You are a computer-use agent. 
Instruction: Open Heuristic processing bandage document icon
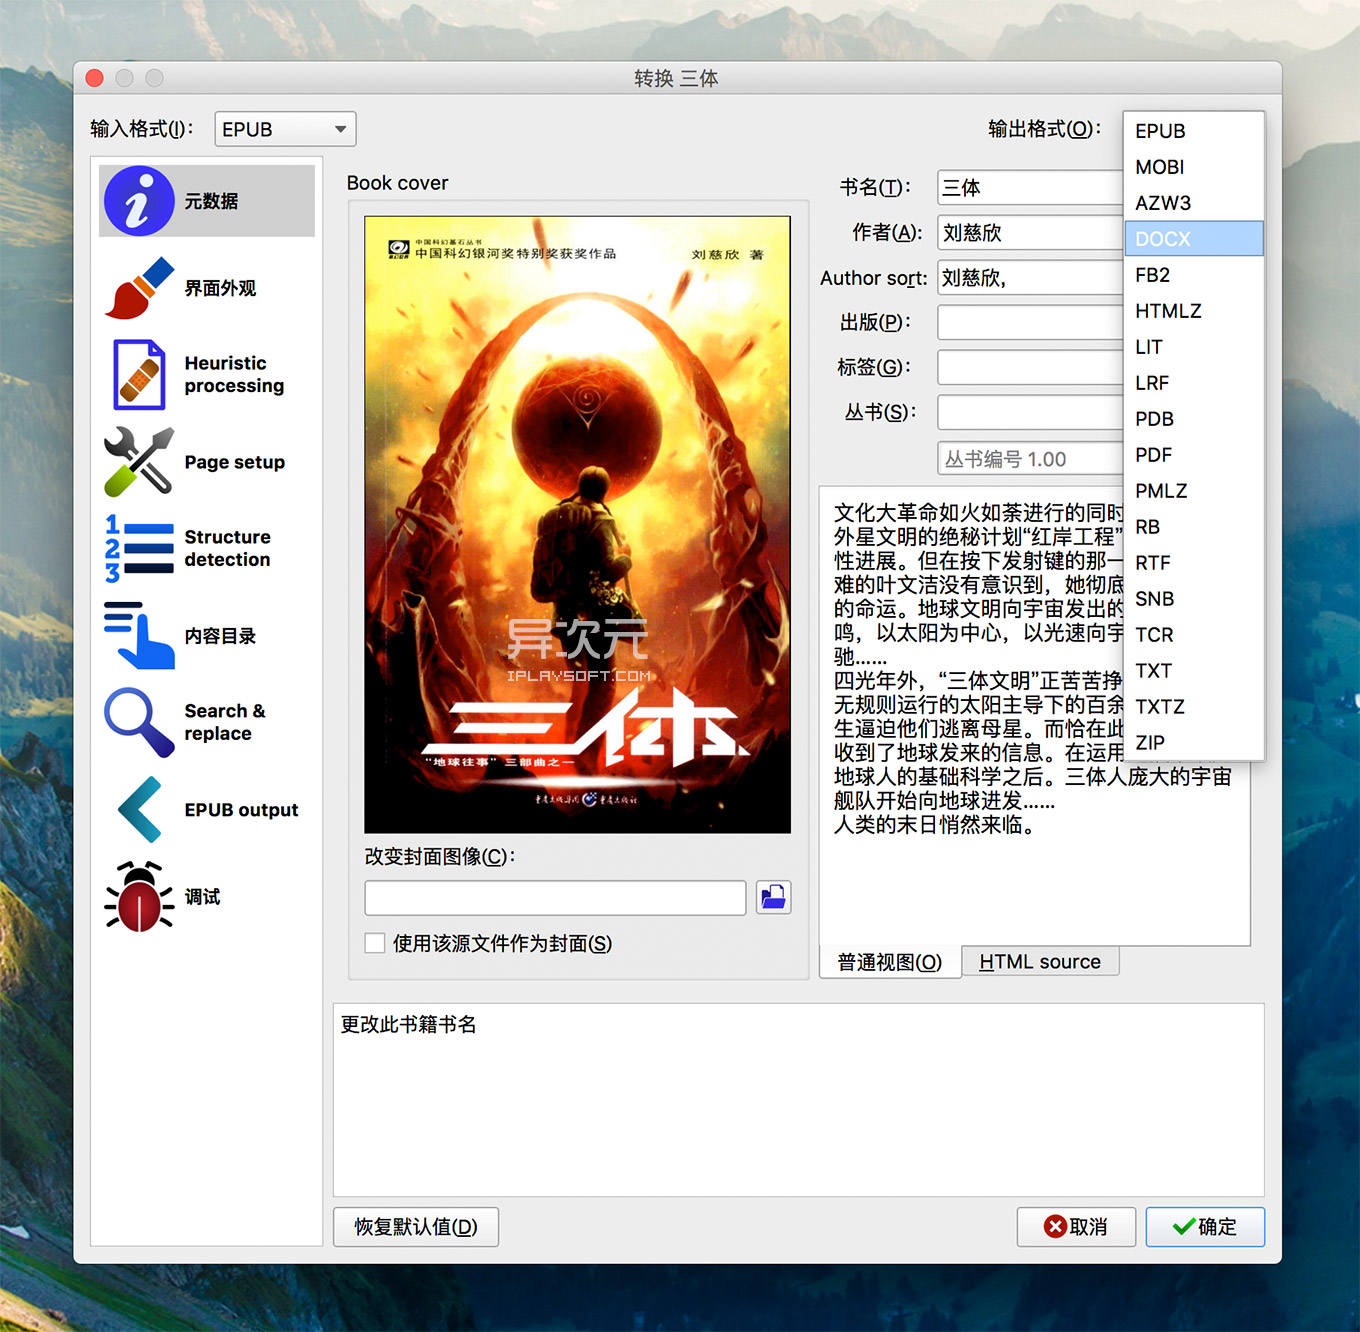click(139, 375)
